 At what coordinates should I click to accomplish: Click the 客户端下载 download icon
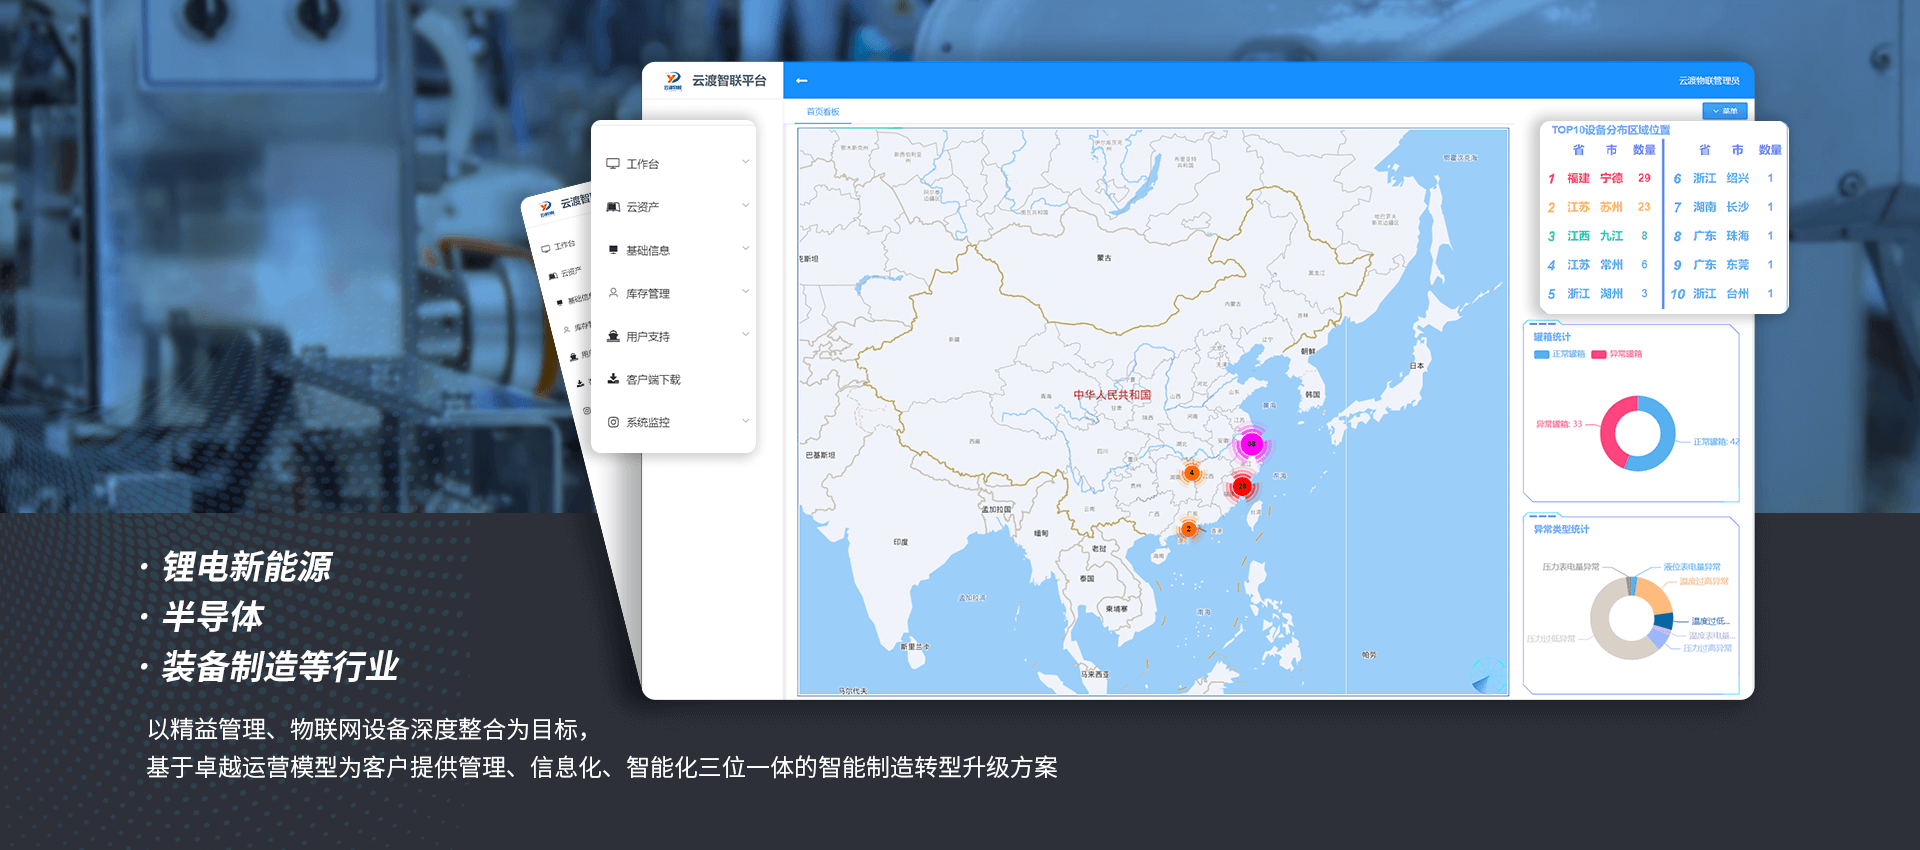click(613, 379)
